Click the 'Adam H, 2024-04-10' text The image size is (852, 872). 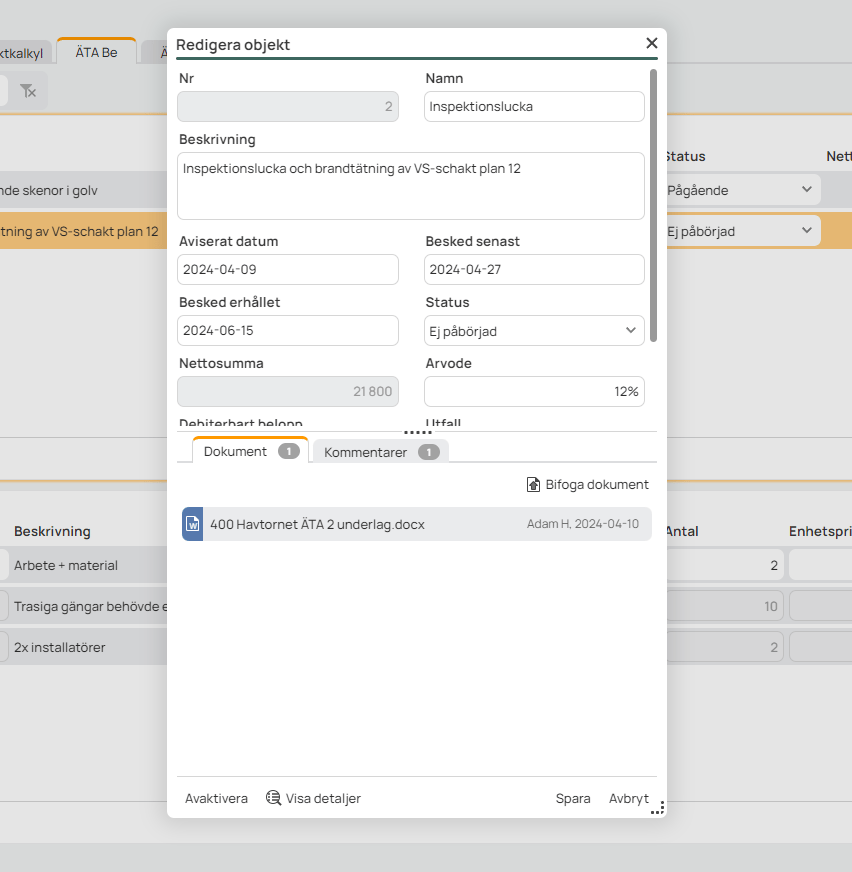[x=583, y=524]
